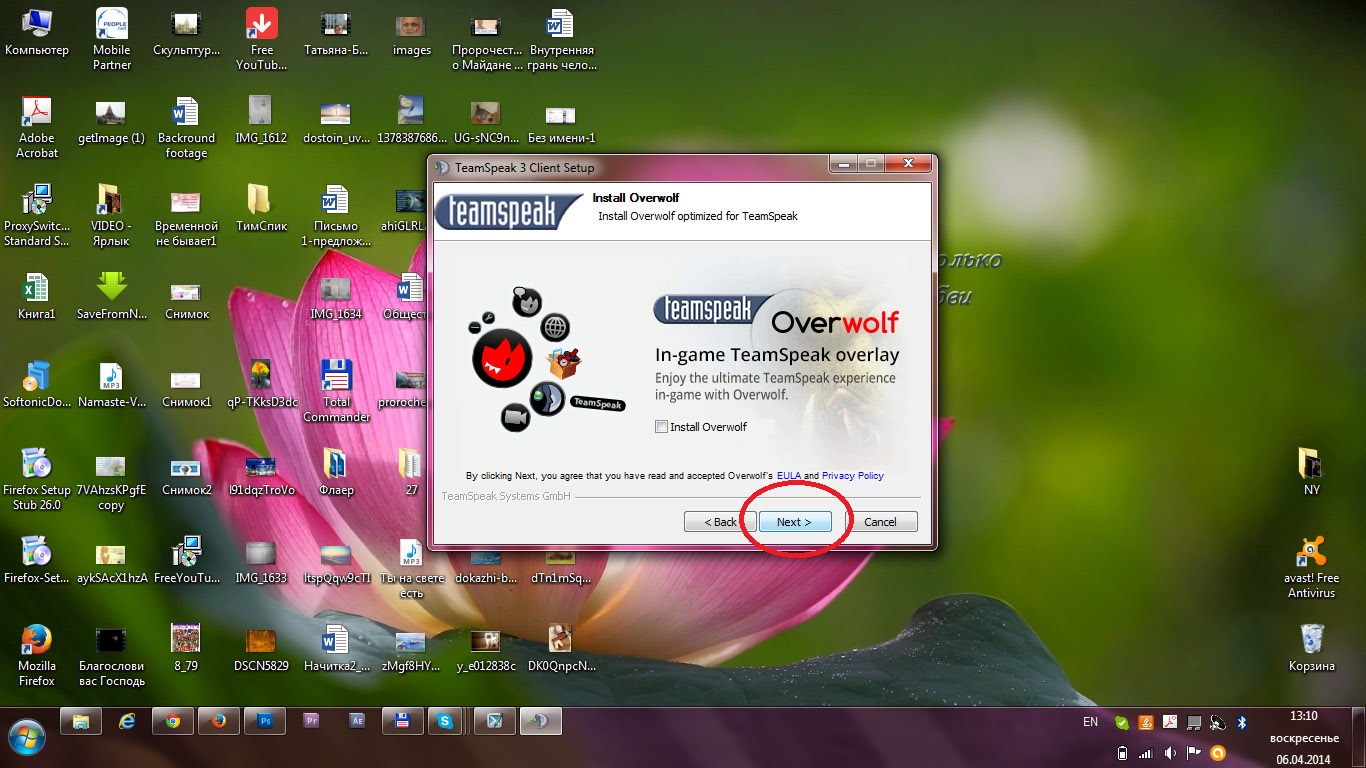
Task: Select the Free YouTube downloader shortcut at the top
Action: coord(262,40)
